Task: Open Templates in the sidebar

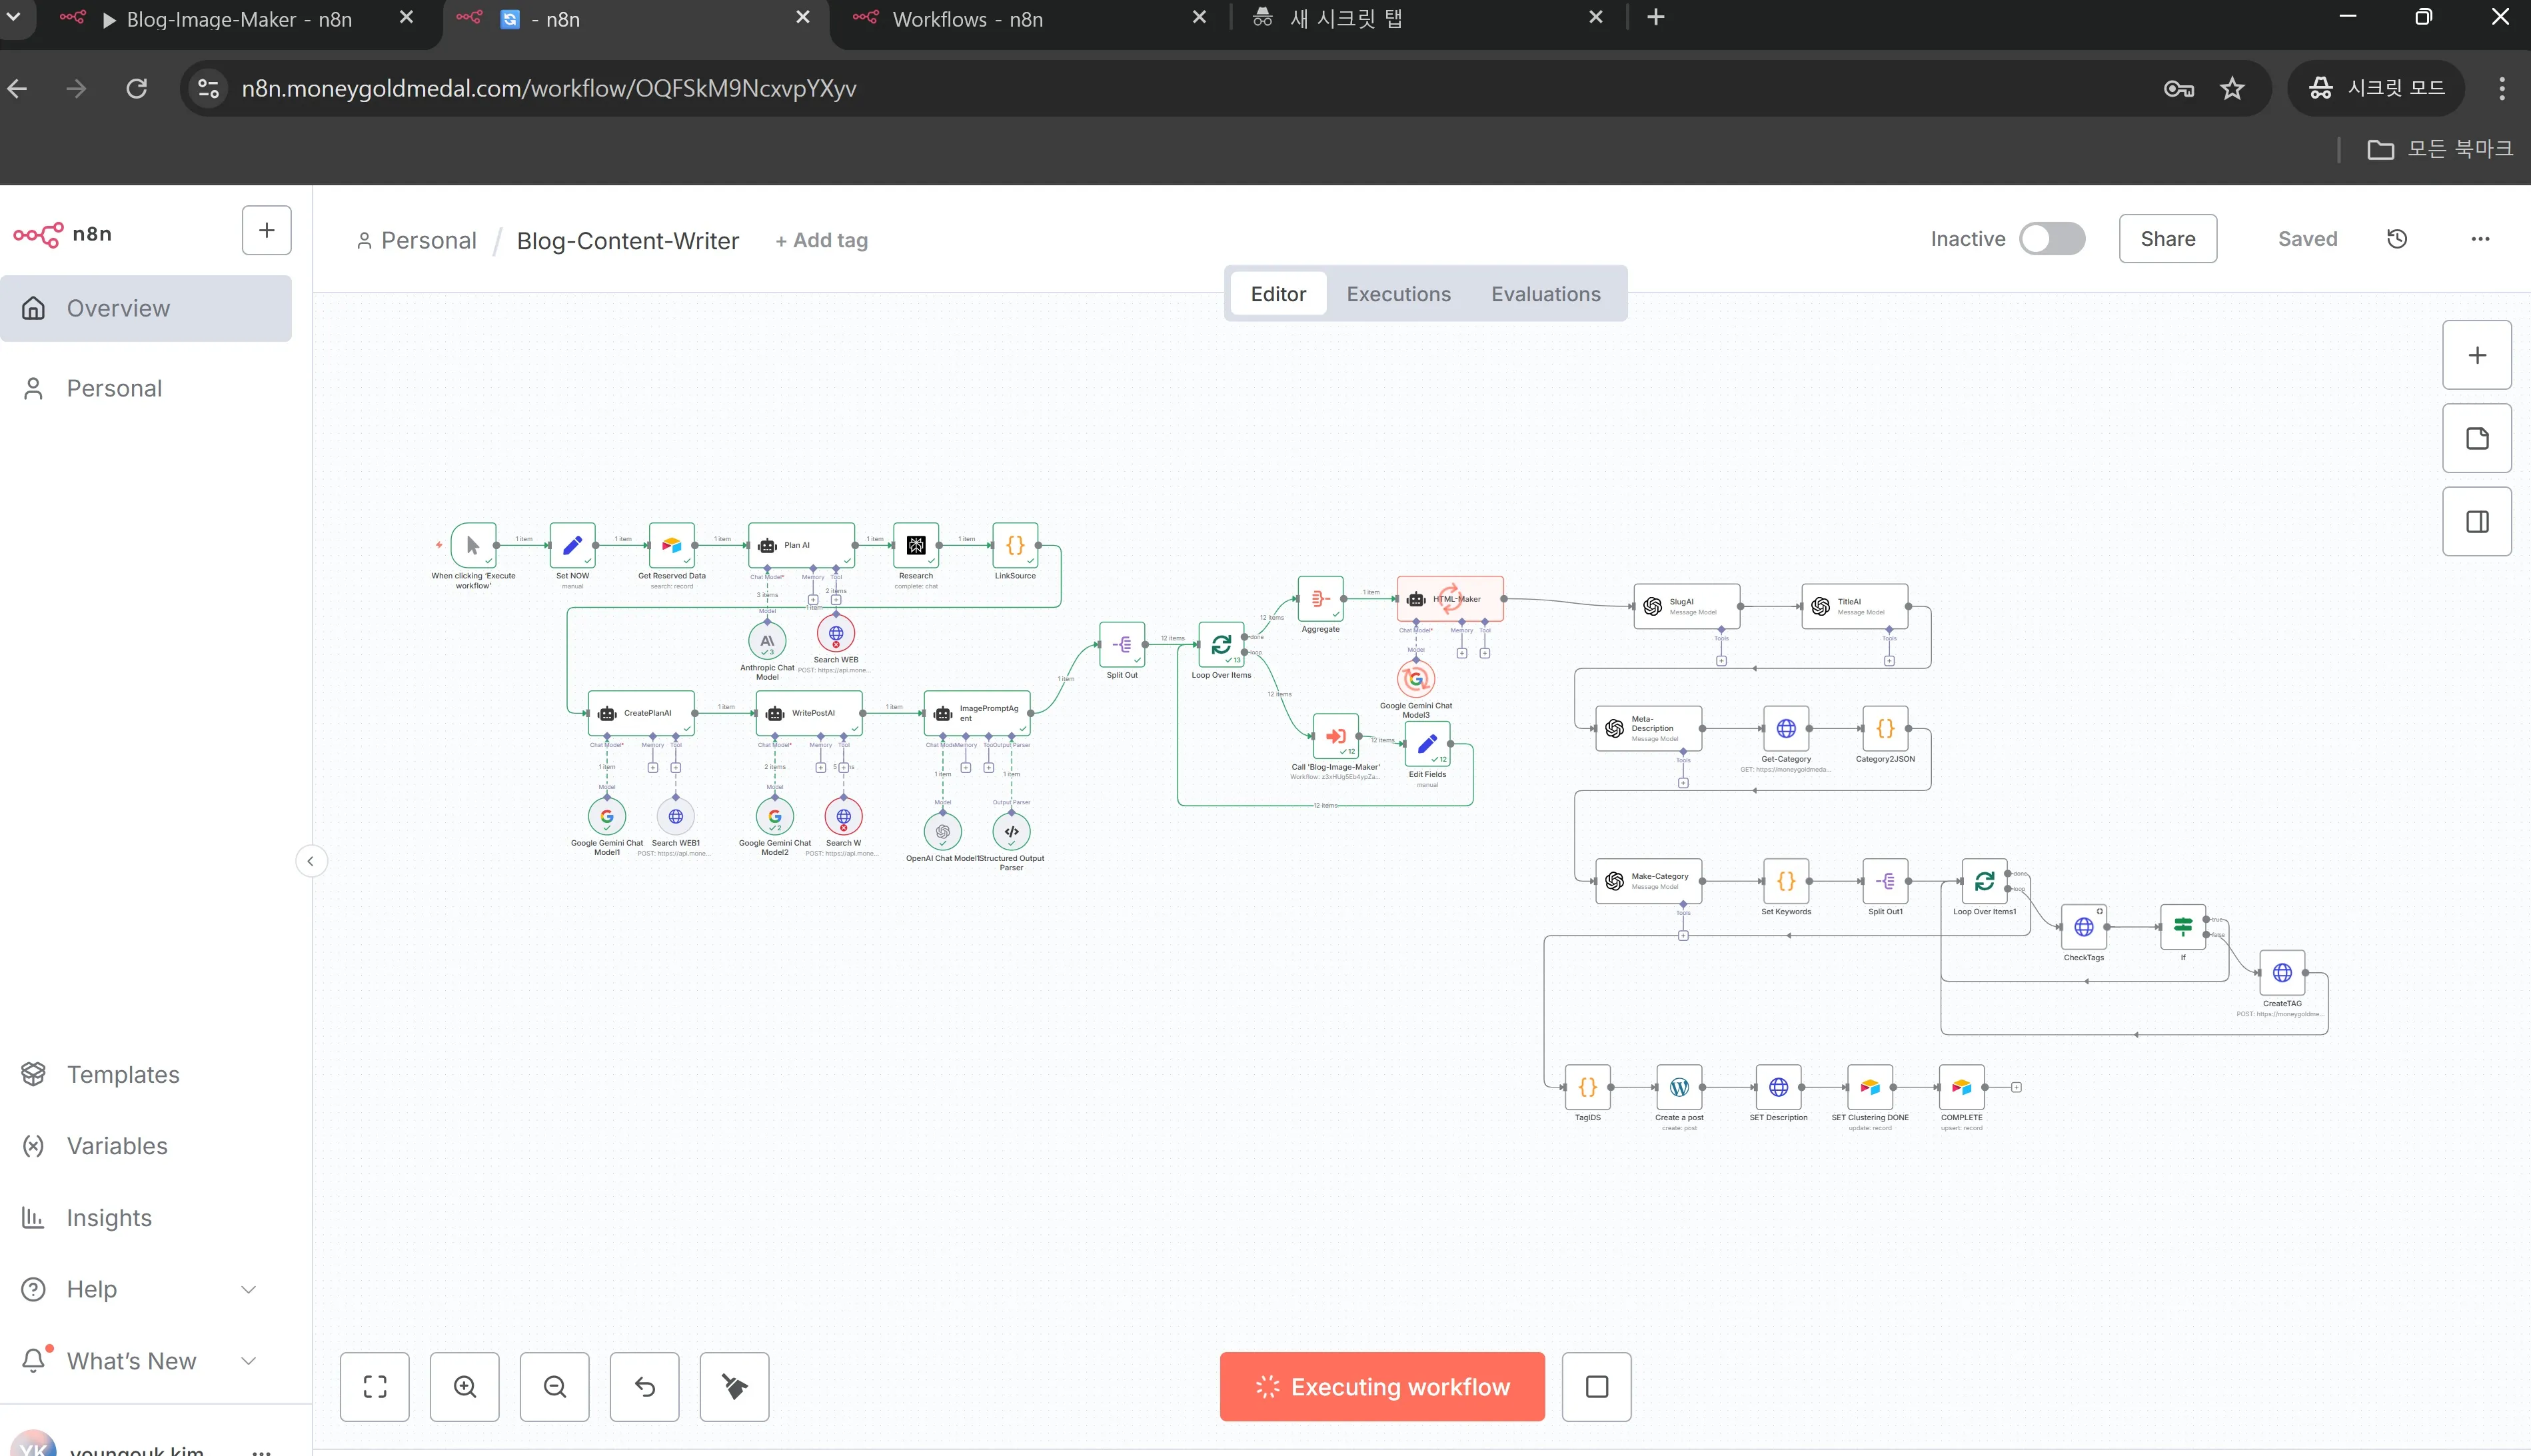Action: 123,1074
